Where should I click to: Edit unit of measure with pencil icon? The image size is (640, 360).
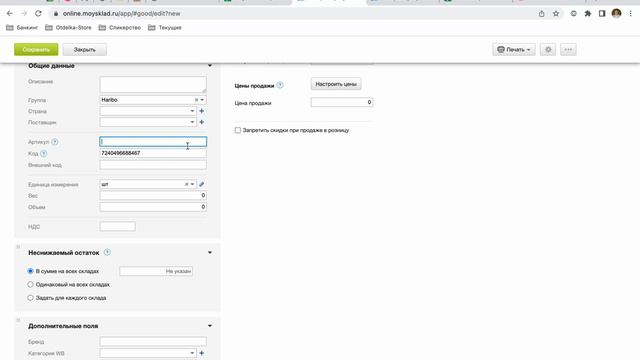202,184
